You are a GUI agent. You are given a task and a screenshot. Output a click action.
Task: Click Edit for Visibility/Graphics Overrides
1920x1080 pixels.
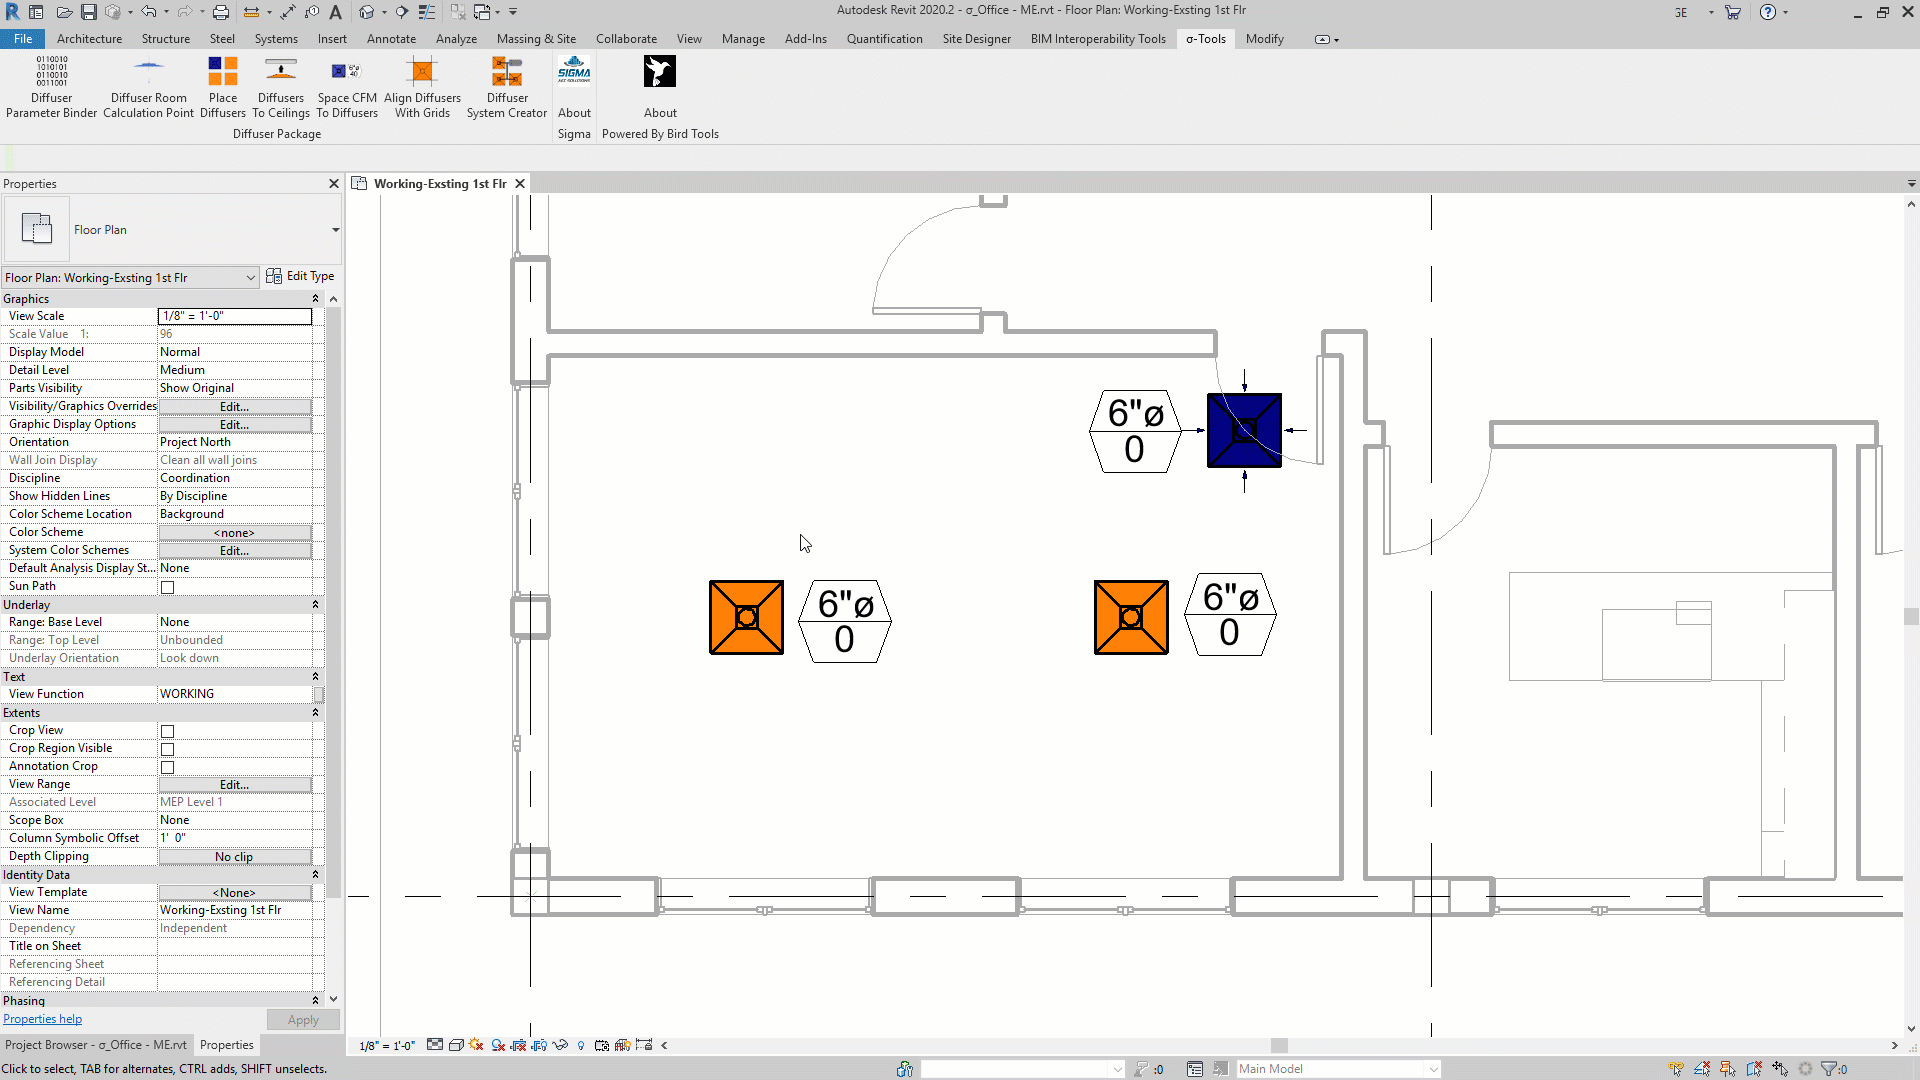click(234, 407)
